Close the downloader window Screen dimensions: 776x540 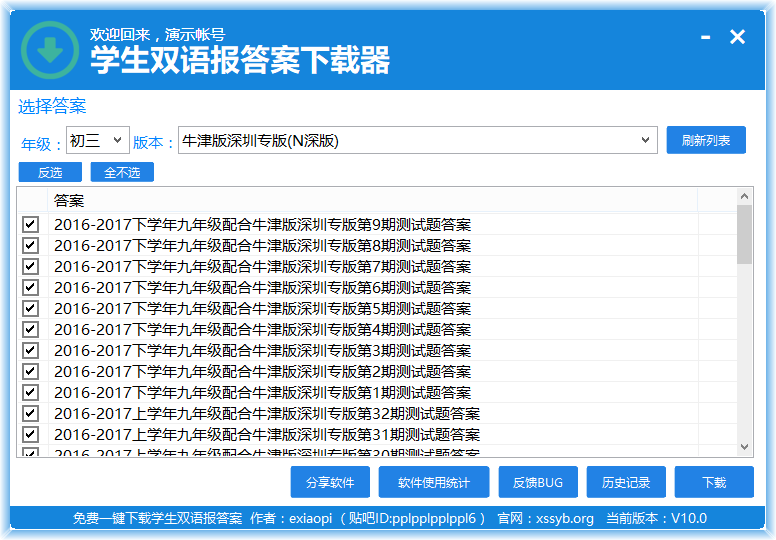(737, 37)
